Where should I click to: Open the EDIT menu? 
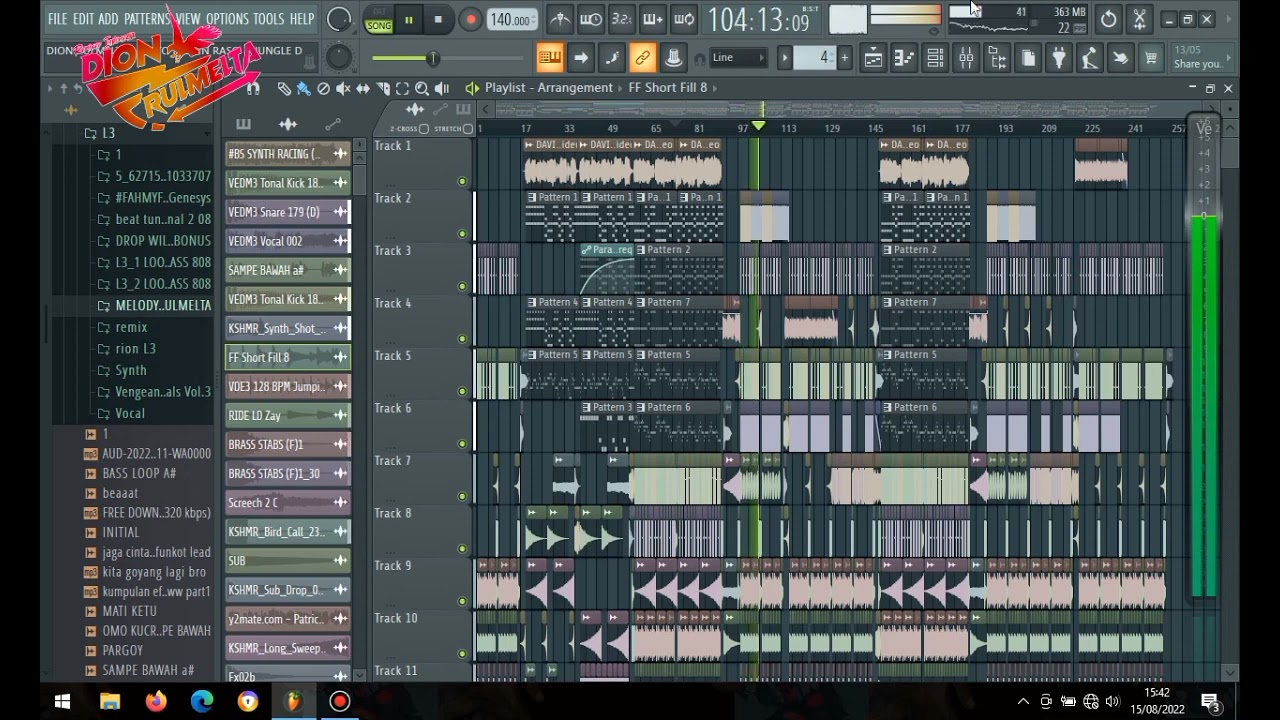coord(83,19)
